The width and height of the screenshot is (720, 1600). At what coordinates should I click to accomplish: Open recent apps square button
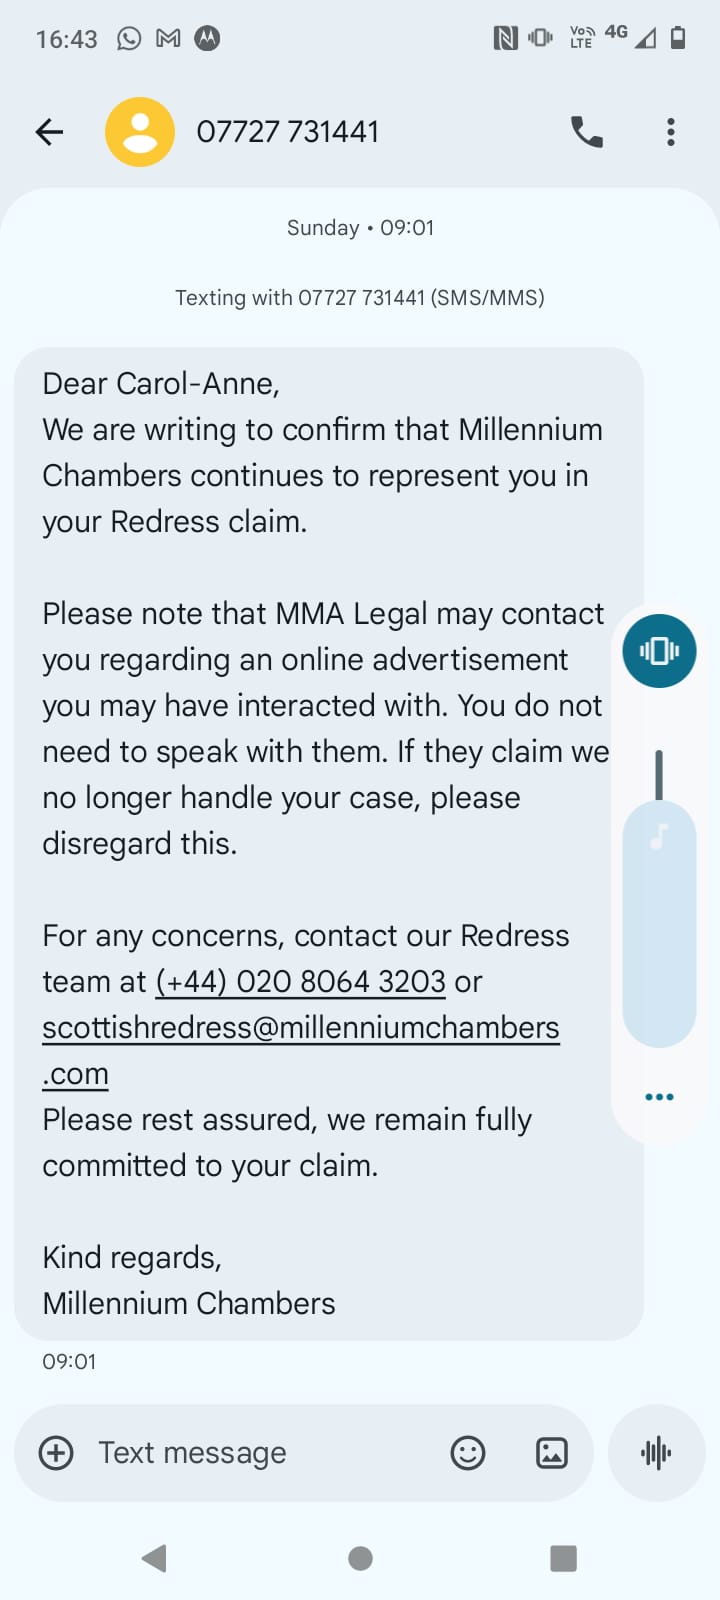(x=564, y=1558)
